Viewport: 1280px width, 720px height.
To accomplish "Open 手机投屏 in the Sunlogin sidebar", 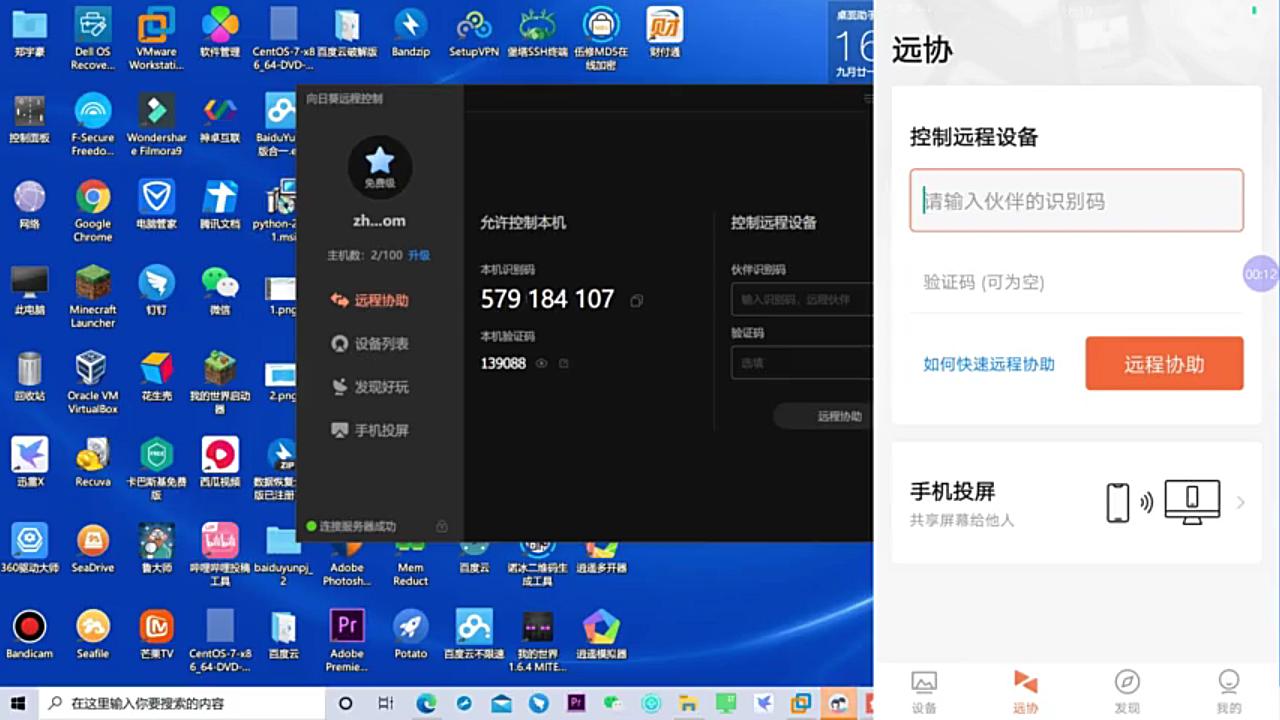I will pyautogui.click(x=370, y=430).
